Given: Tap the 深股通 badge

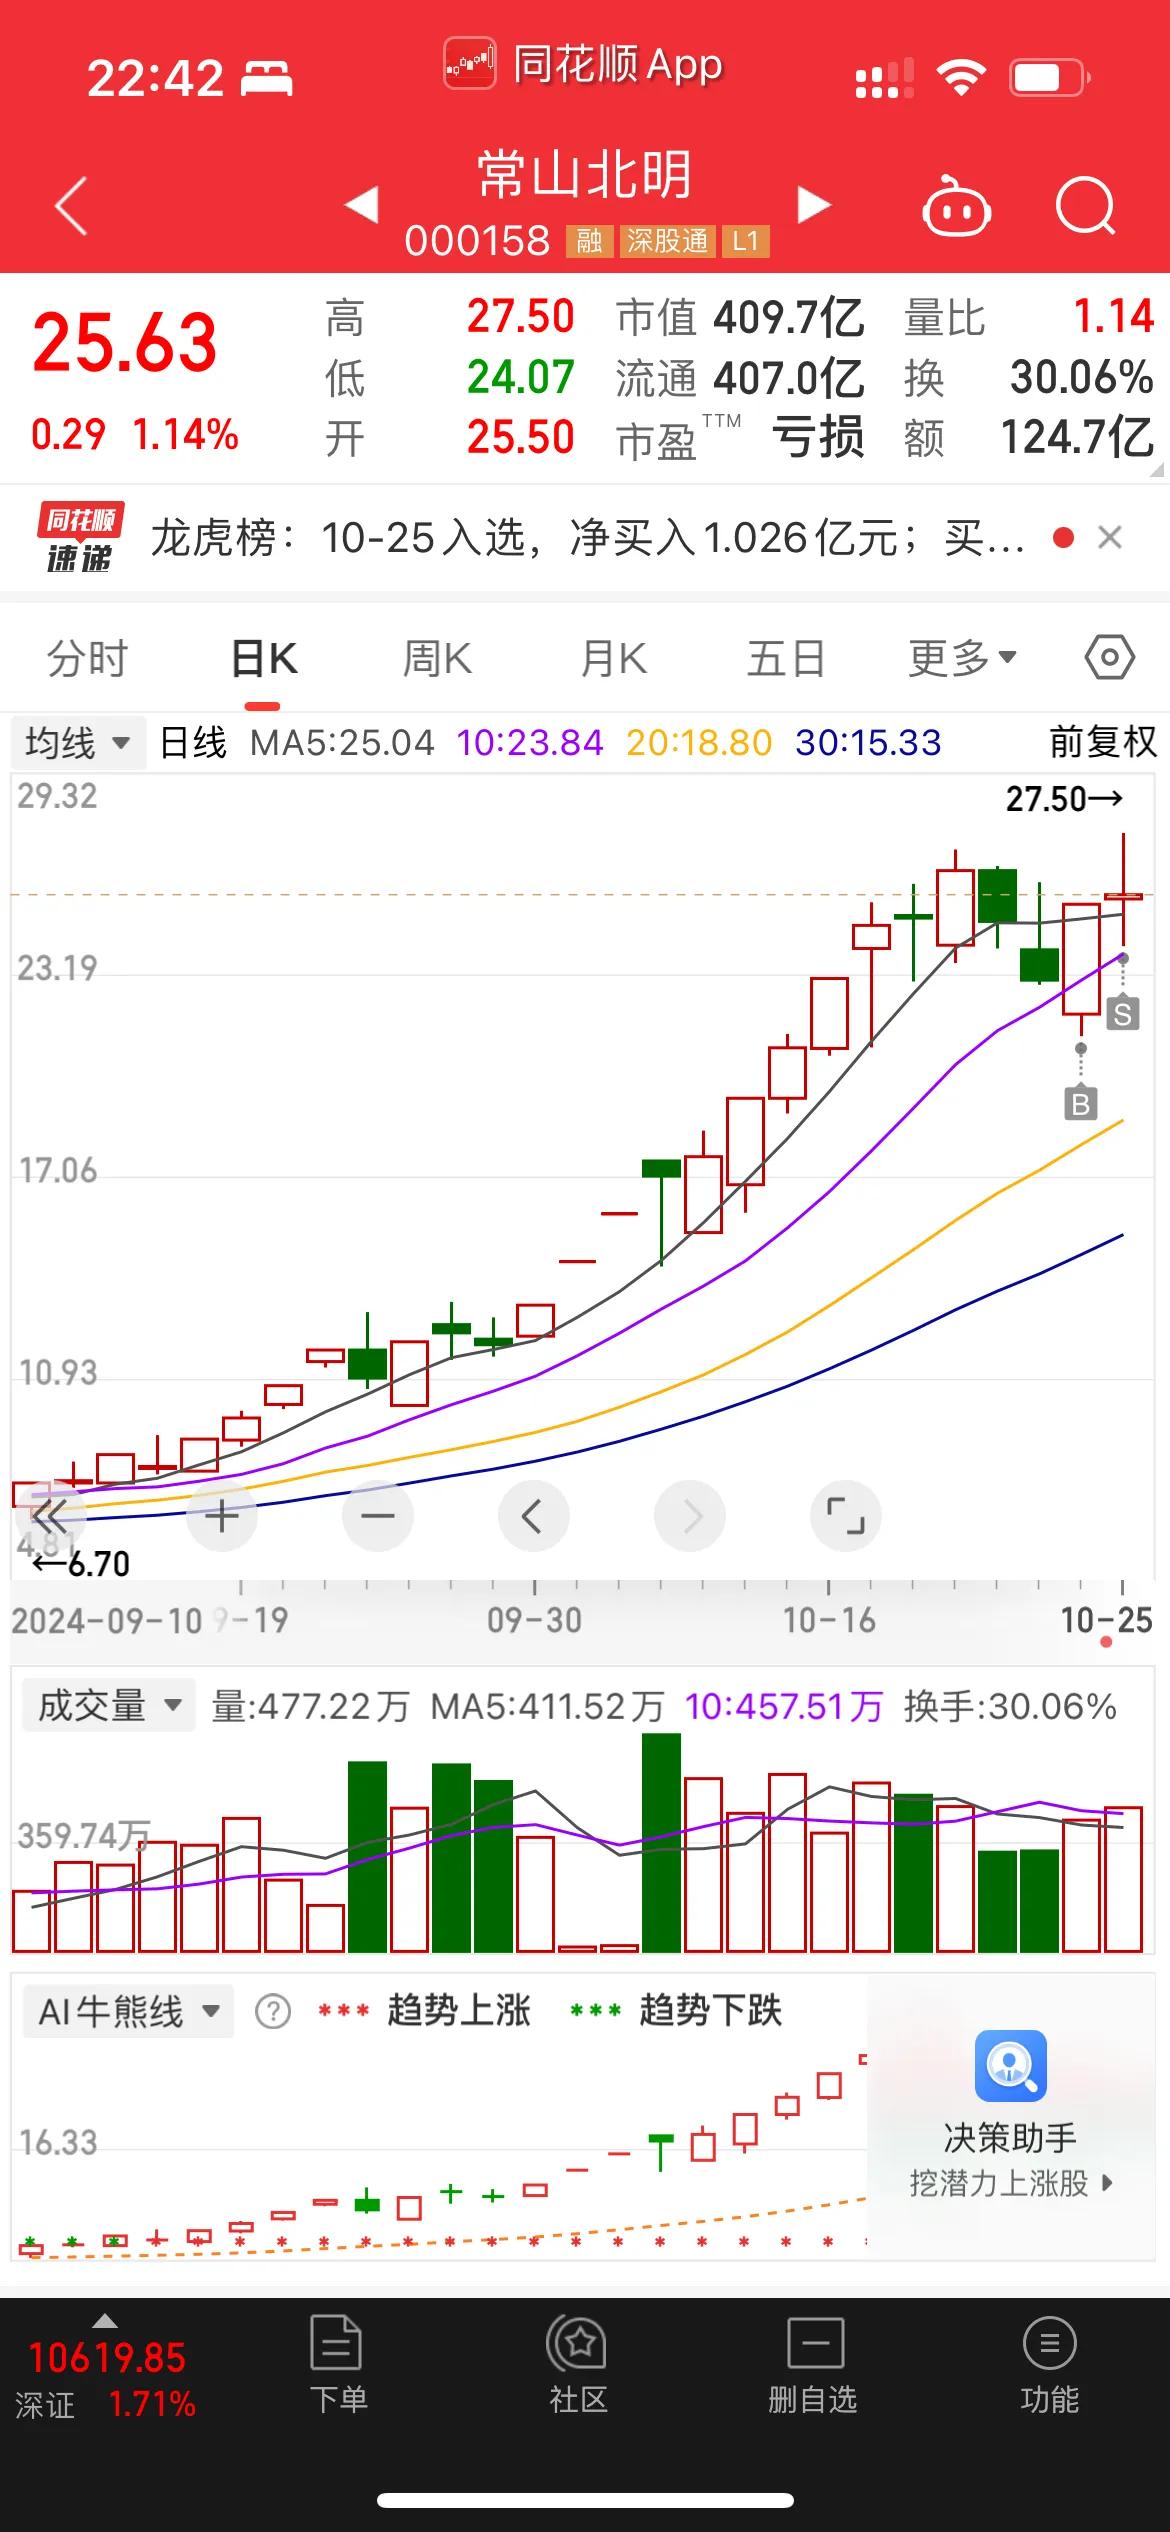Looking at the screenshot, I should [x=667, y=241].
